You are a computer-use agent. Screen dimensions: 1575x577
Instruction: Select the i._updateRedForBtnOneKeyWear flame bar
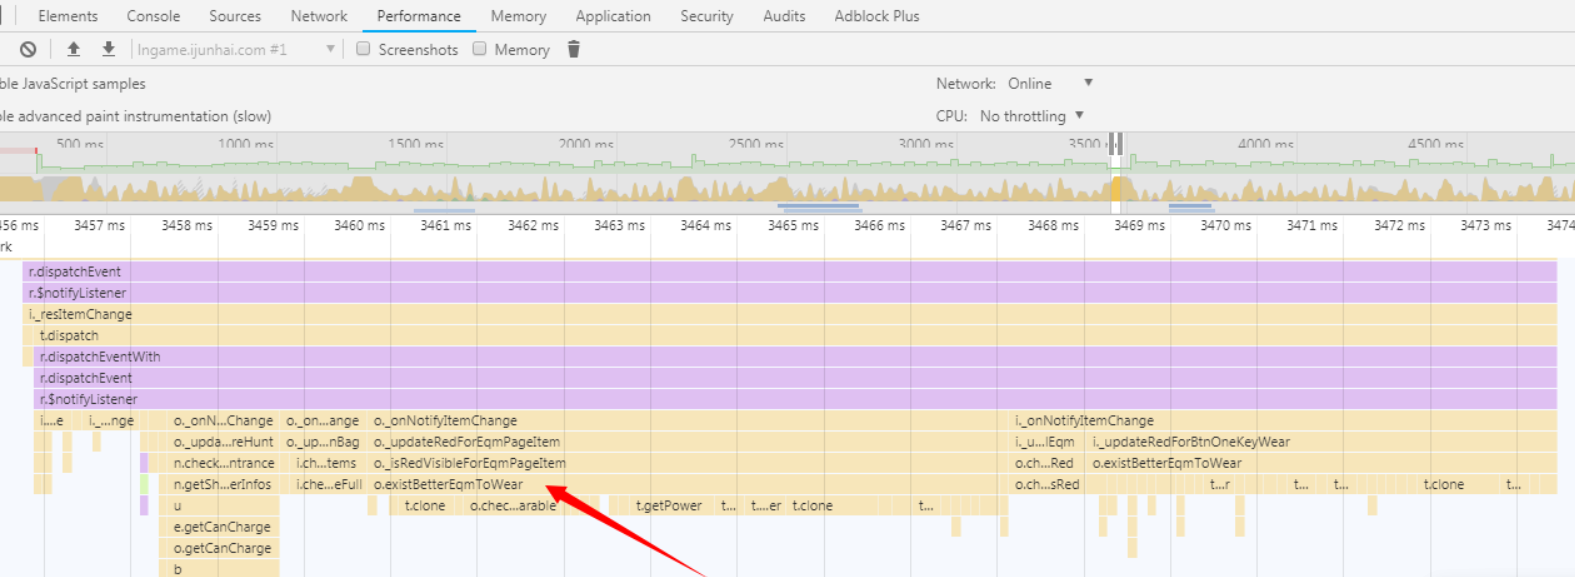(x=1322, y=442)
